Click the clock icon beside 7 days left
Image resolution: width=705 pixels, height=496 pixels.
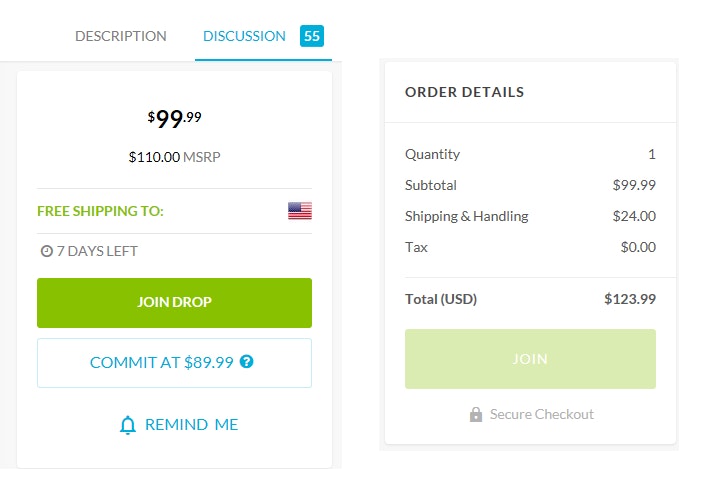46,251
